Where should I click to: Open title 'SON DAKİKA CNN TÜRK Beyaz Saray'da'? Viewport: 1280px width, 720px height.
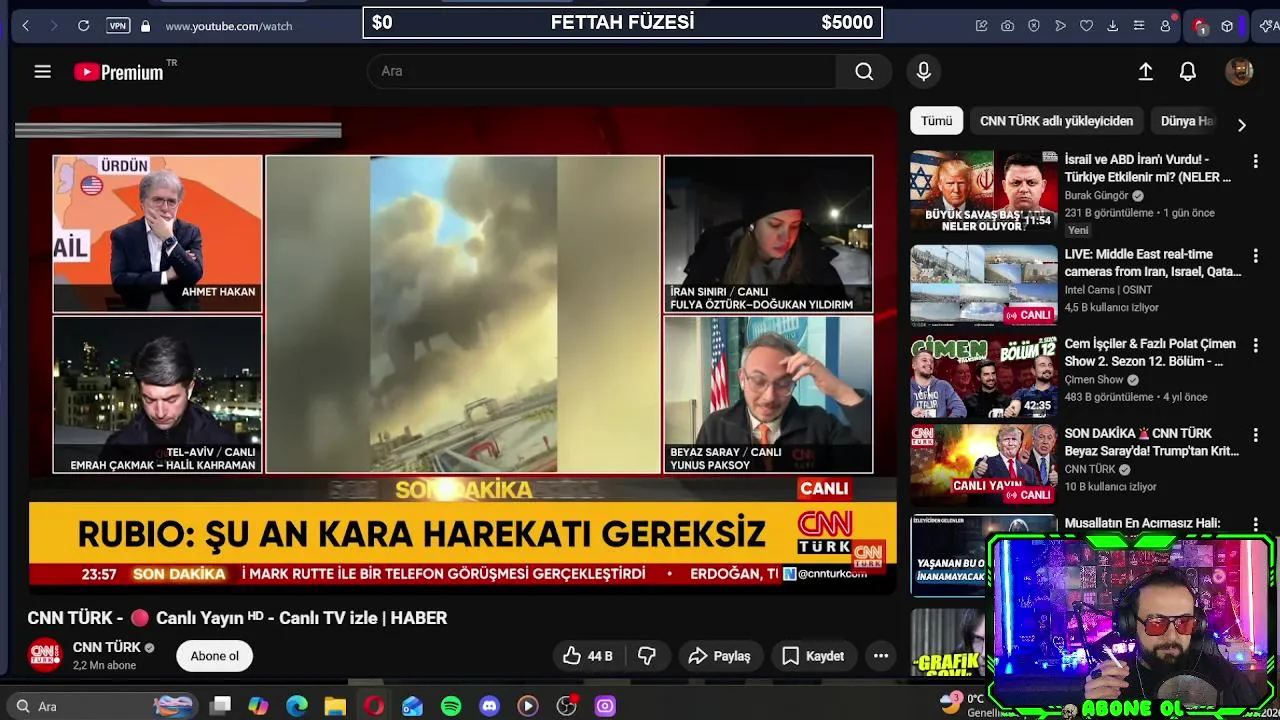pos(1150,442)
